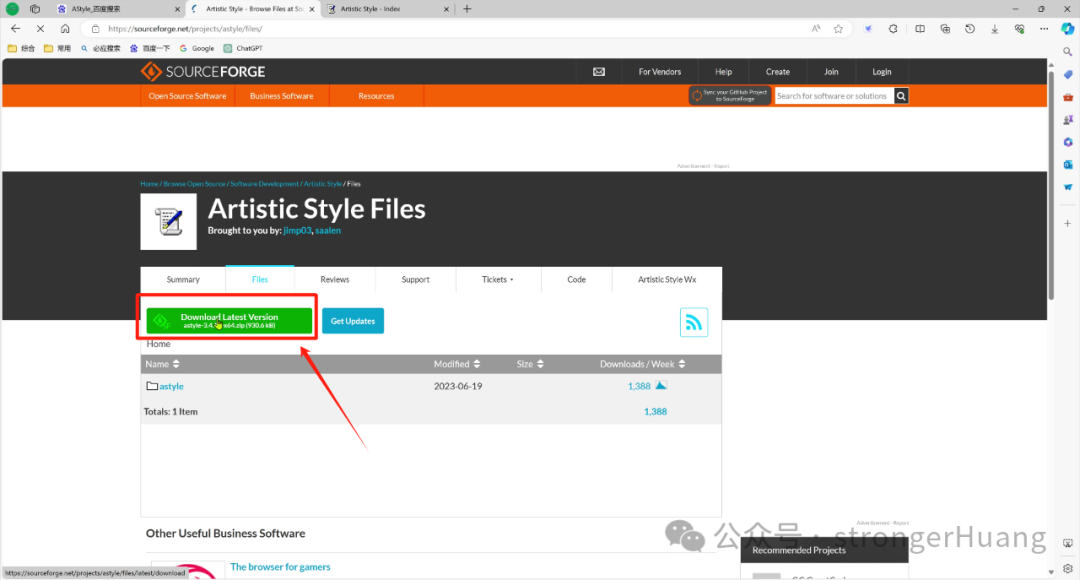Click Sync your GitHub Project button
1080x580 pixels.
[729, 96]
